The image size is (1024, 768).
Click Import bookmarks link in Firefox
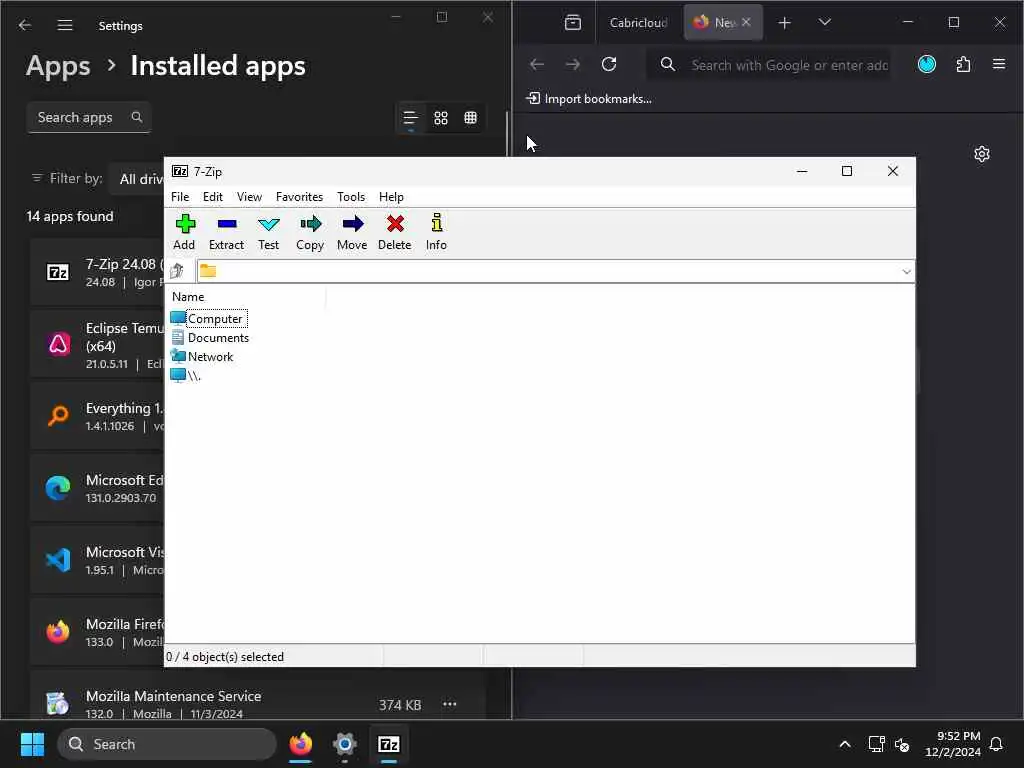click(x=589, y=99)
